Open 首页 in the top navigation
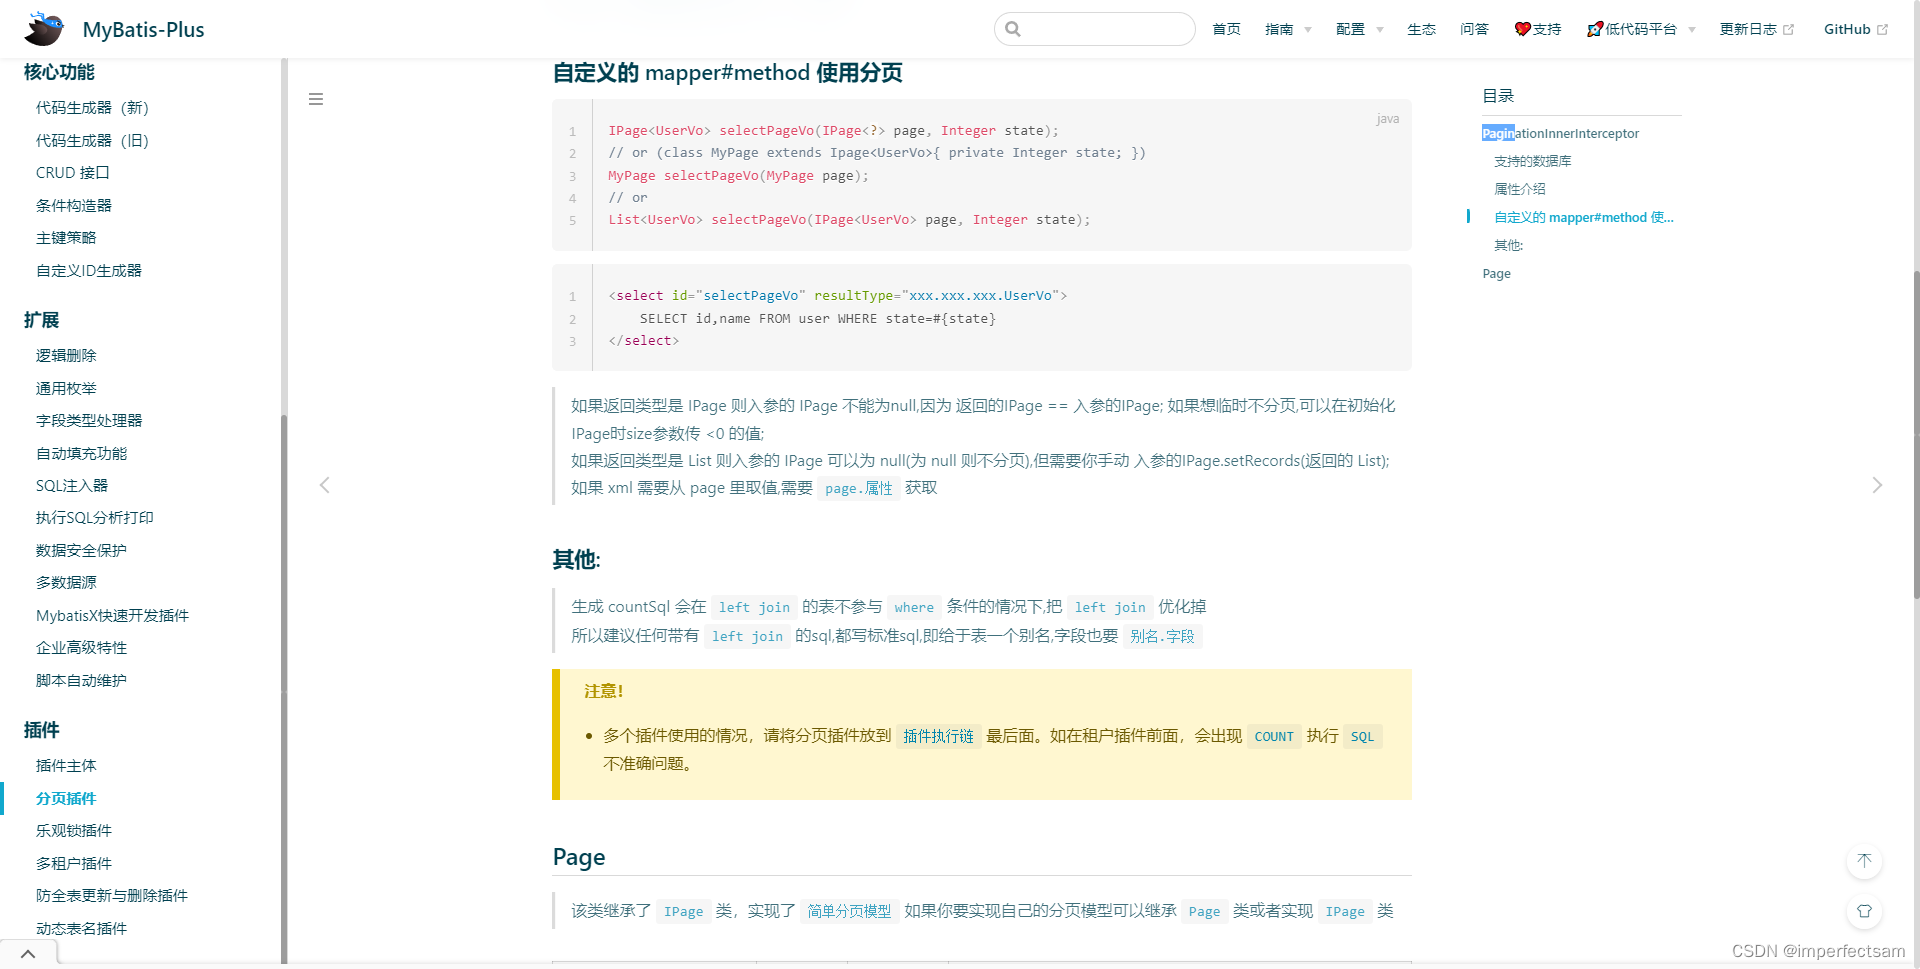Image resolution: width=1920 pixels, height=969 pixels. [x=1226, y=29]
